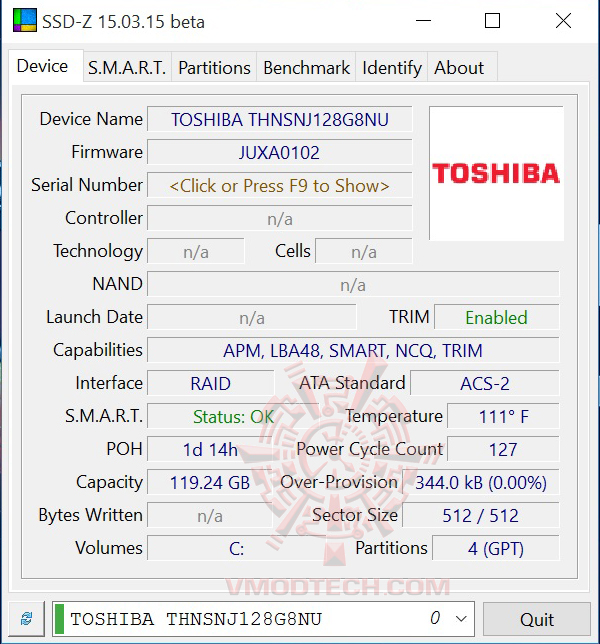Click the refresh devices icon button
Viewport: 600px width, 644px height.
26,618
